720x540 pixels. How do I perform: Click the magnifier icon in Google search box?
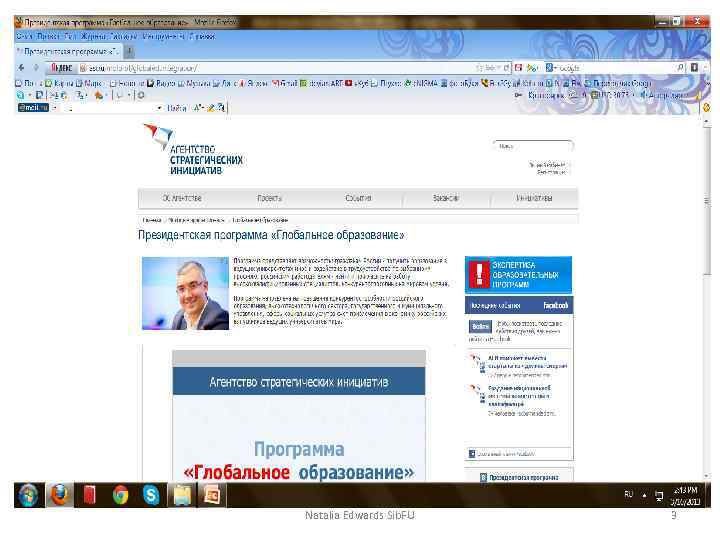click(680, 68)
